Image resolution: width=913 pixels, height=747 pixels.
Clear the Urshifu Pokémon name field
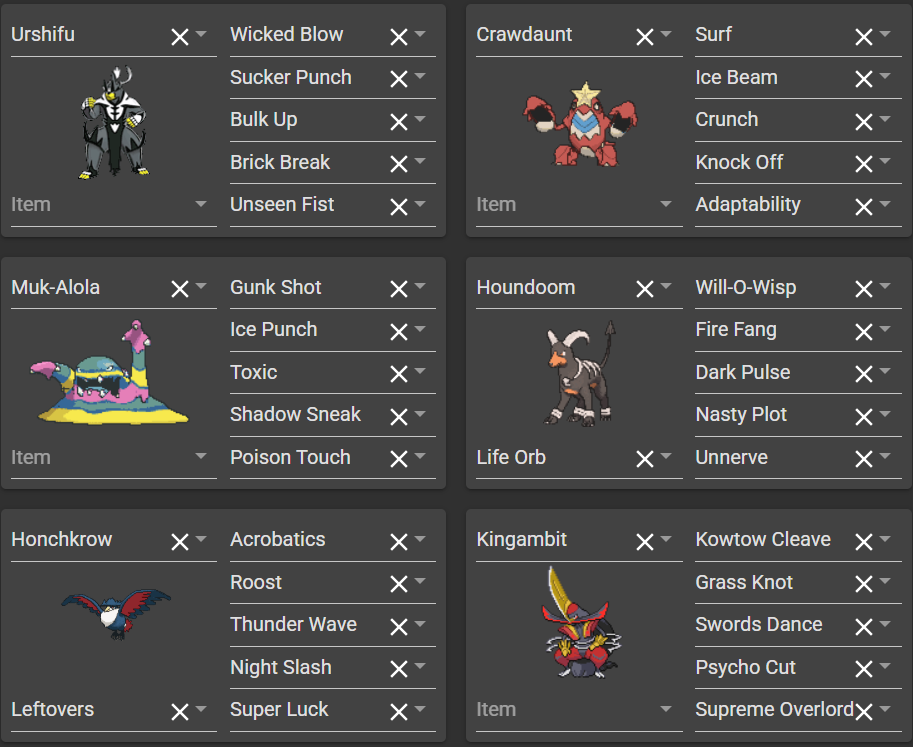180,37
